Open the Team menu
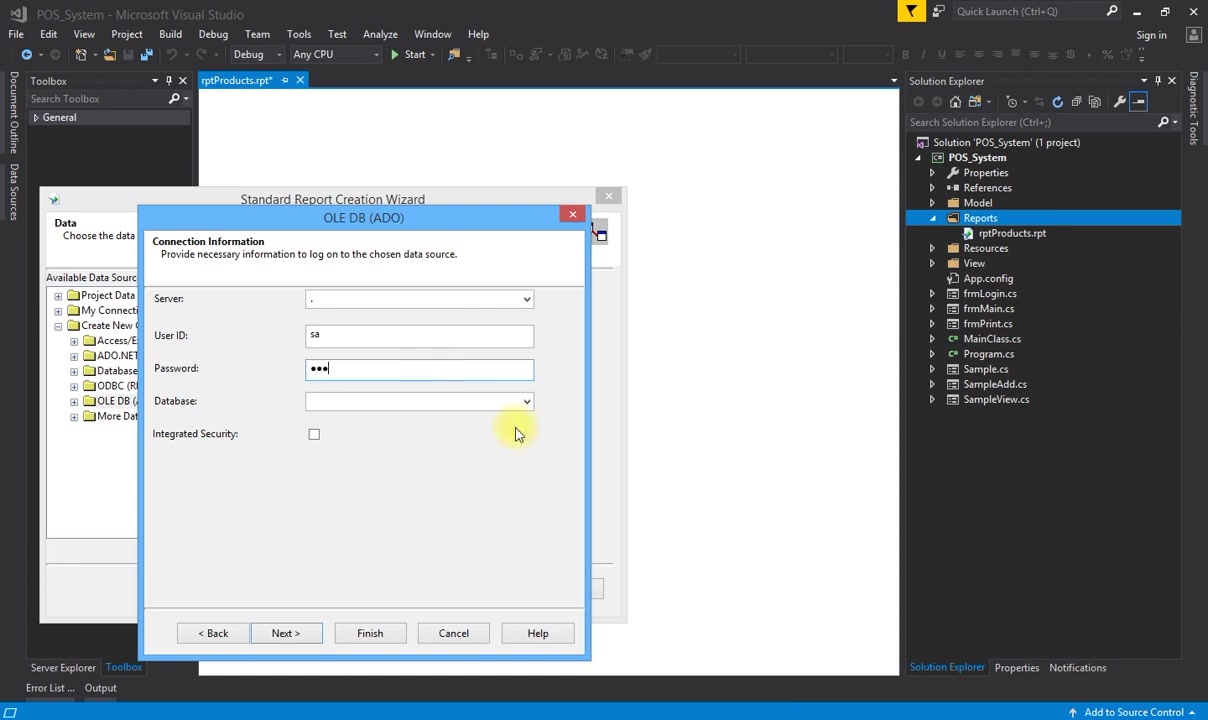This screenshot has width=1208, height=720. click(257, 34)
